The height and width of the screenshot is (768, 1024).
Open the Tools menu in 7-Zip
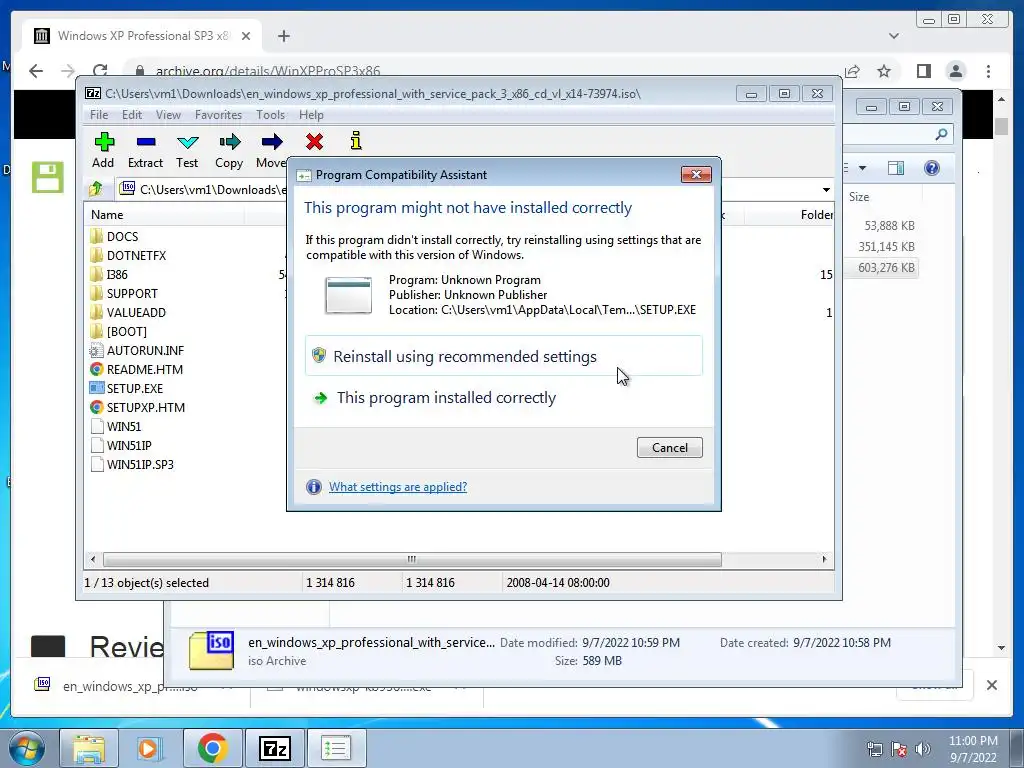(x=270, y=115)
